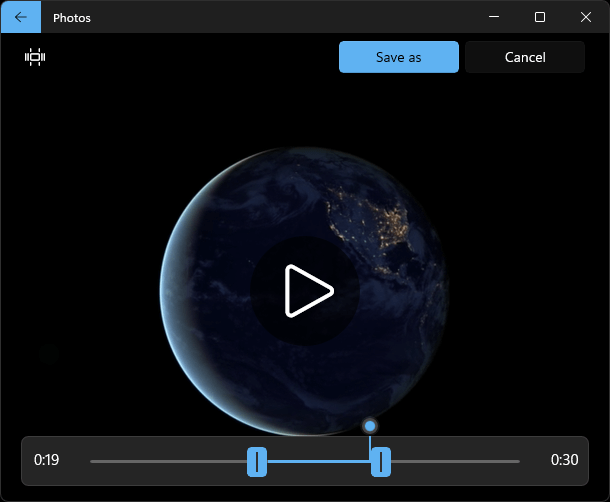This screenshot has width=610, height=502.
Task: Select the round blue playhead marker
Action: [370, 426]
